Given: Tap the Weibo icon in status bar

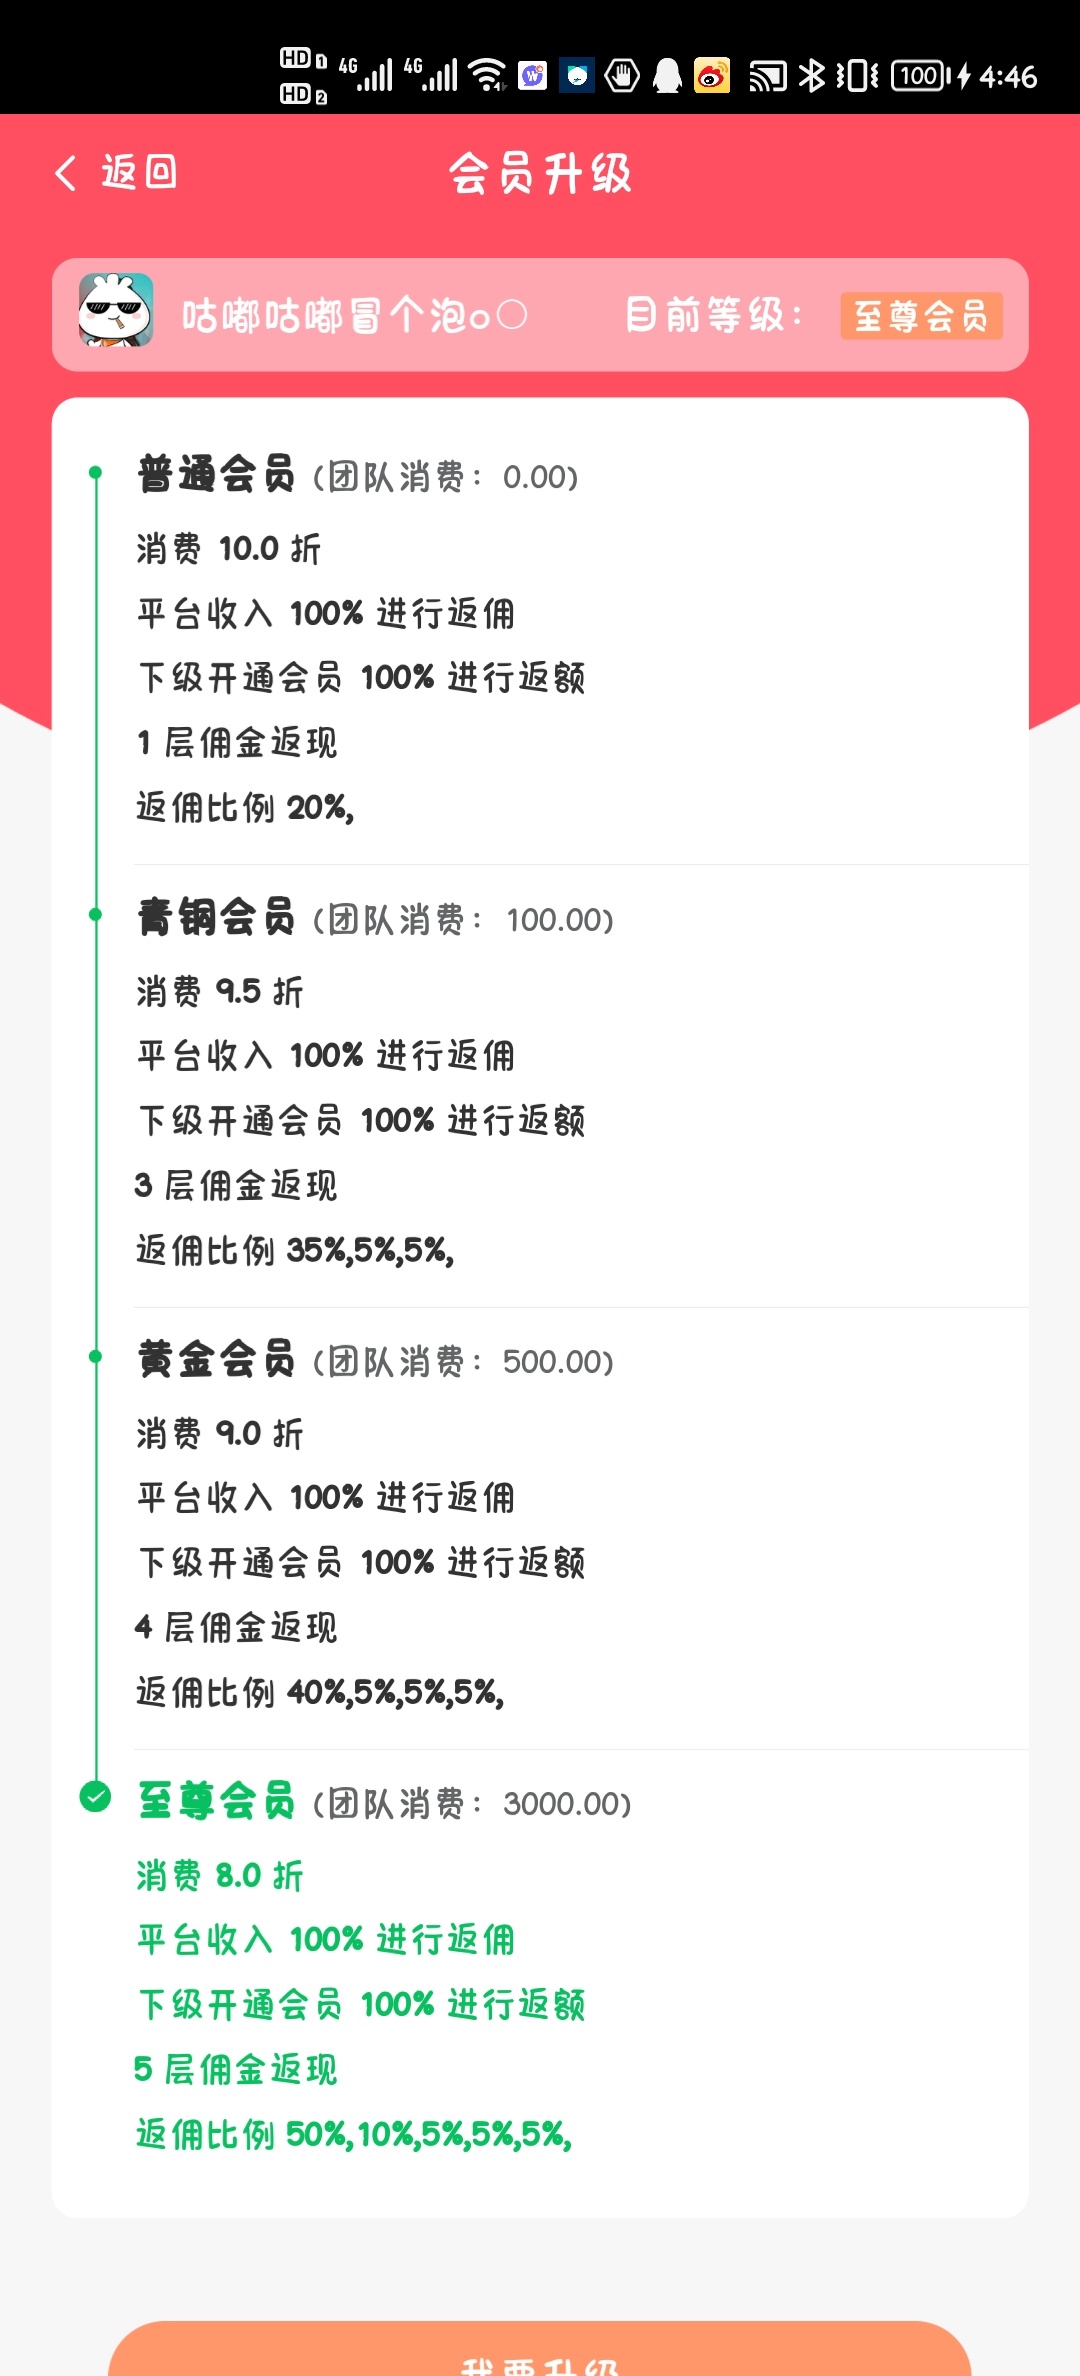Looking at the screenshot, I should pyautogui.click(x=712, y=76).
